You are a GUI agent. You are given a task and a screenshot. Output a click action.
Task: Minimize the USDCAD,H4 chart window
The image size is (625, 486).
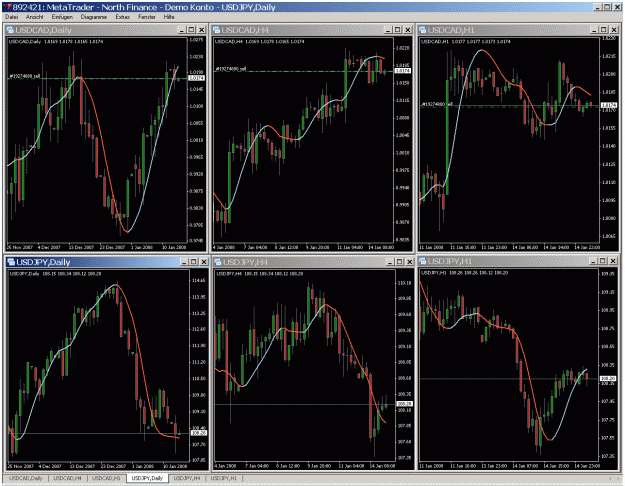388,30
